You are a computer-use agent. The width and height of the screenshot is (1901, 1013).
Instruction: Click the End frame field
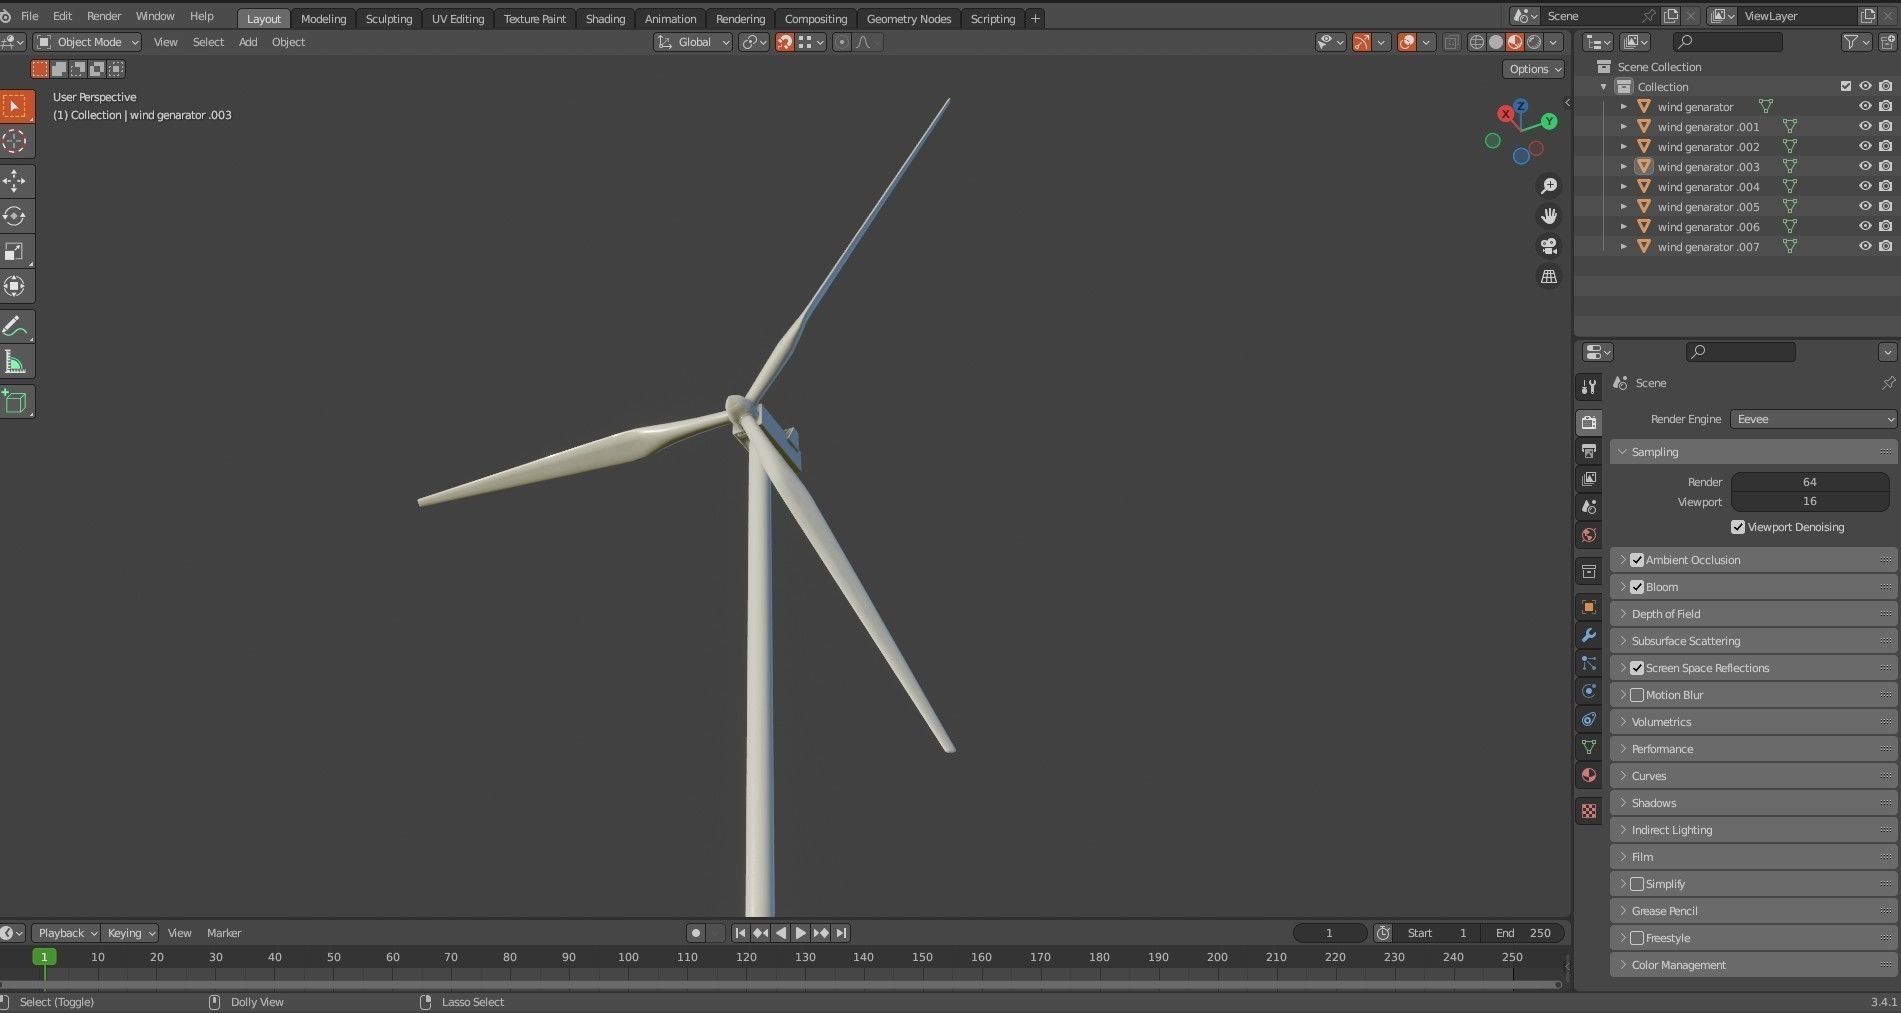[1523, 933]
